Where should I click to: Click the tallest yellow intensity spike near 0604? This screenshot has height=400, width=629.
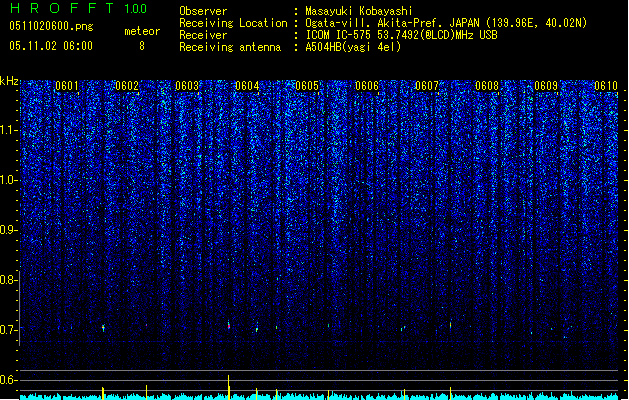coord(229,387)
